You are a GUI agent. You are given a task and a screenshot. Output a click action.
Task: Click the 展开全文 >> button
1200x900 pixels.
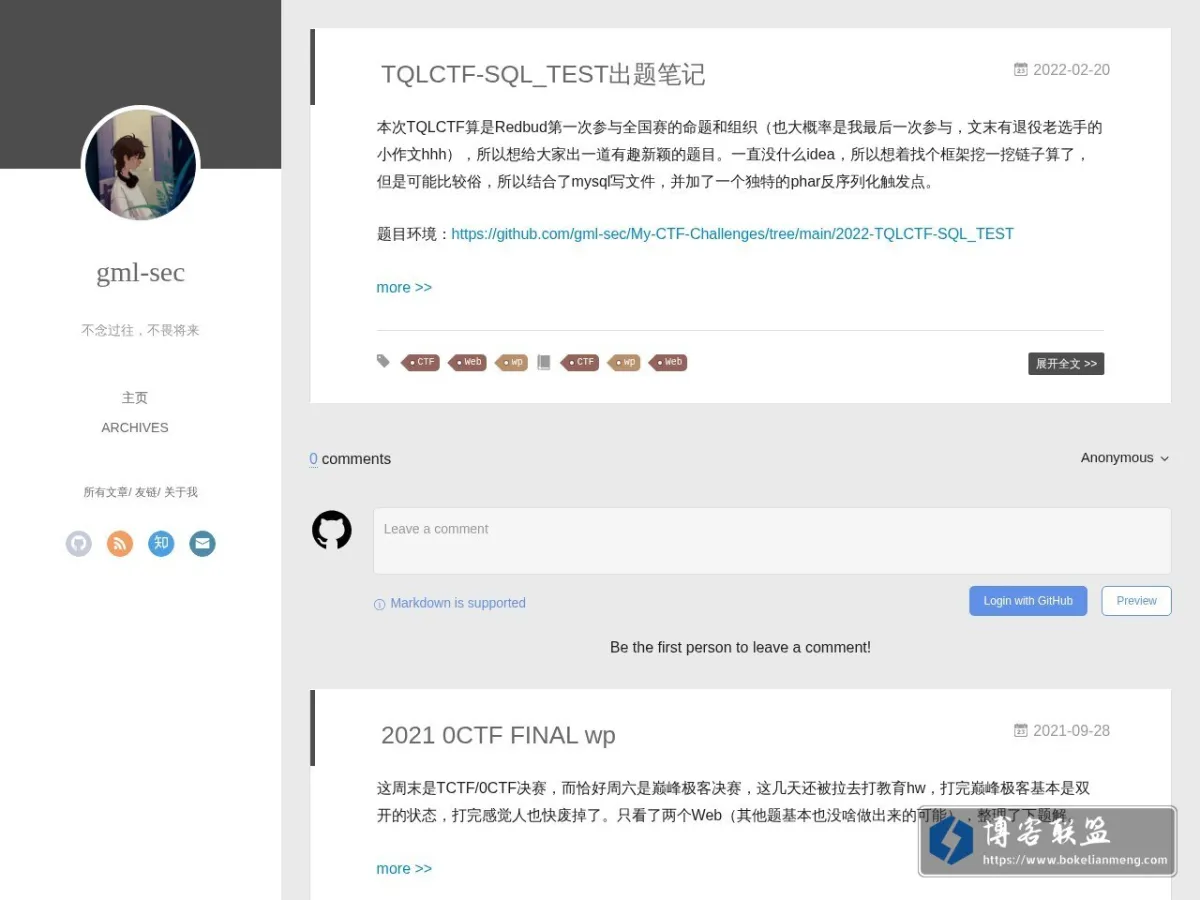click(1066, 364)
